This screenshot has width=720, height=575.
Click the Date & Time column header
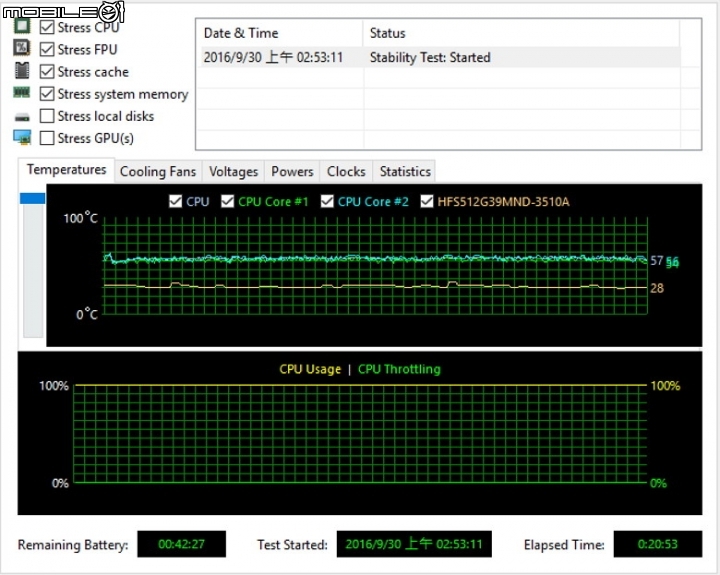[x=280, y=33]
